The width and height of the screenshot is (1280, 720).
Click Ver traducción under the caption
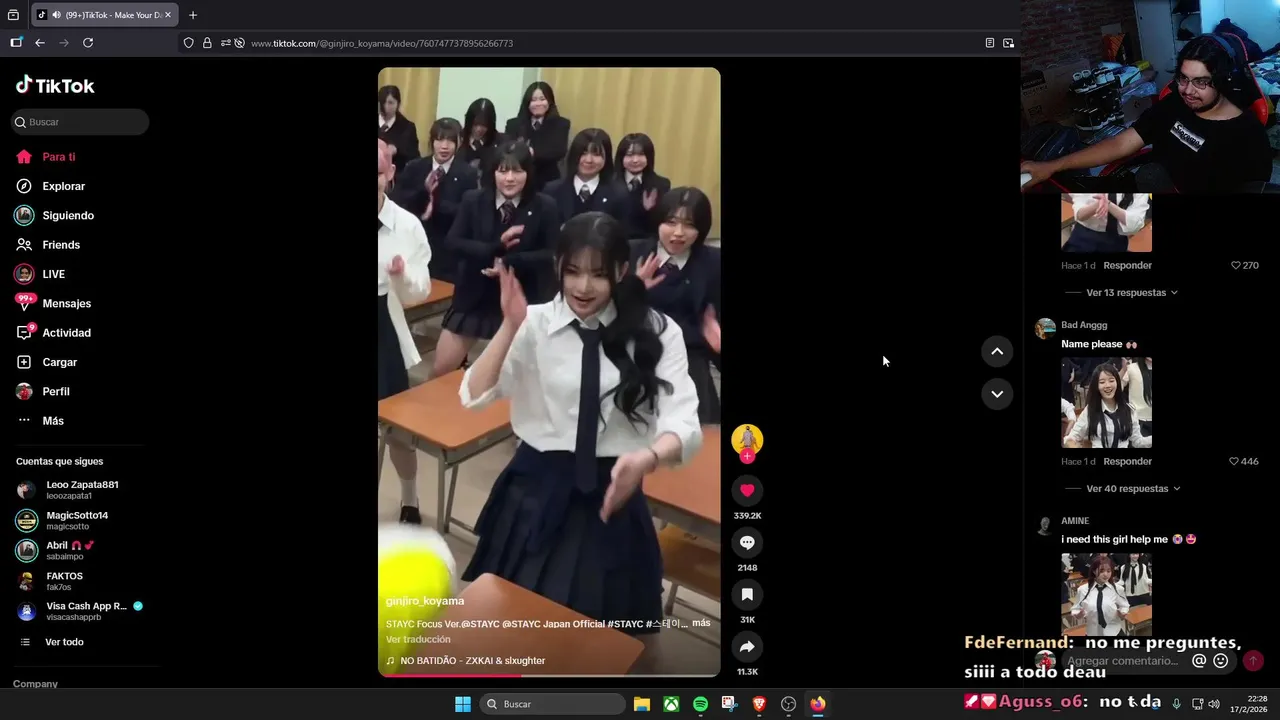pos(418,639)
